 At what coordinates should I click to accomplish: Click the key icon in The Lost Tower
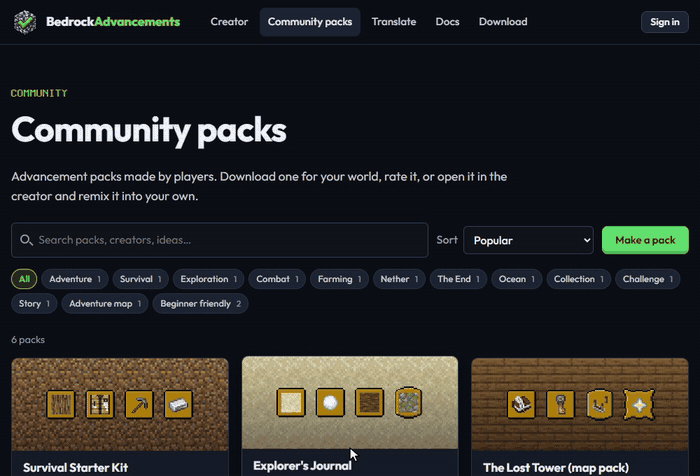pyautogui.click(x=560, y=405)
